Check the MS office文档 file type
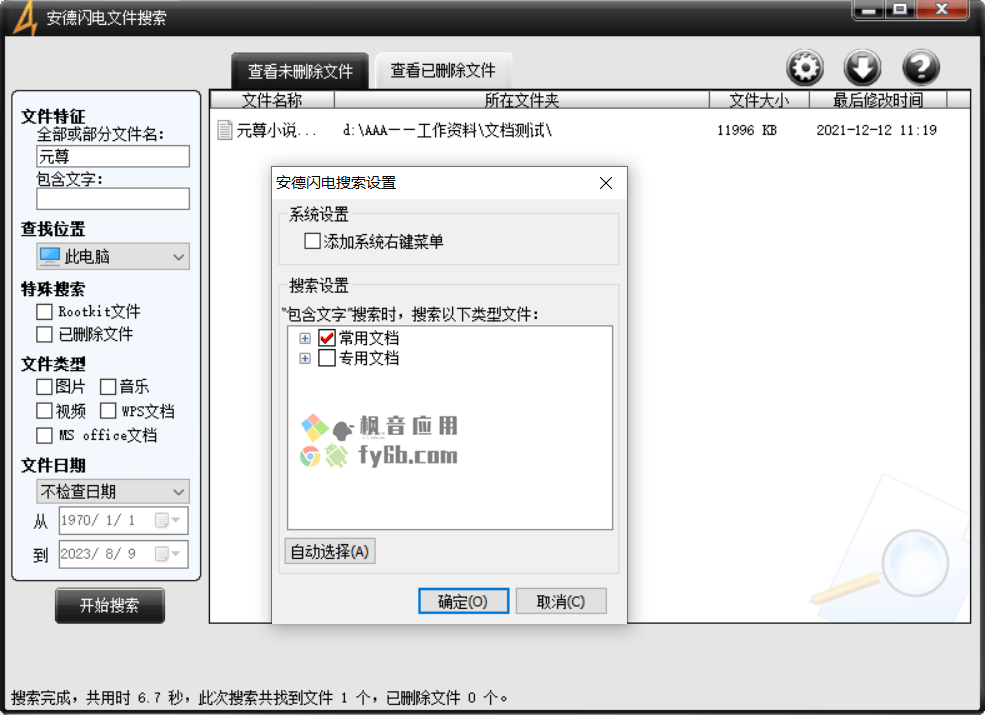Screen dimensions: 985x715 44,435
